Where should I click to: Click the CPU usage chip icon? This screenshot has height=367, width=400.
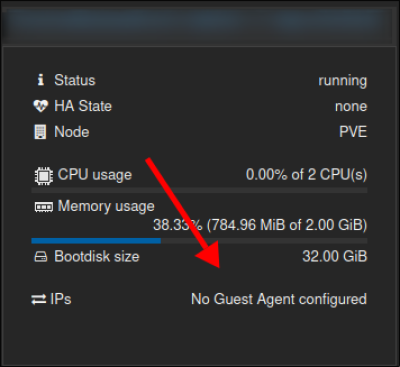point(44,176)
